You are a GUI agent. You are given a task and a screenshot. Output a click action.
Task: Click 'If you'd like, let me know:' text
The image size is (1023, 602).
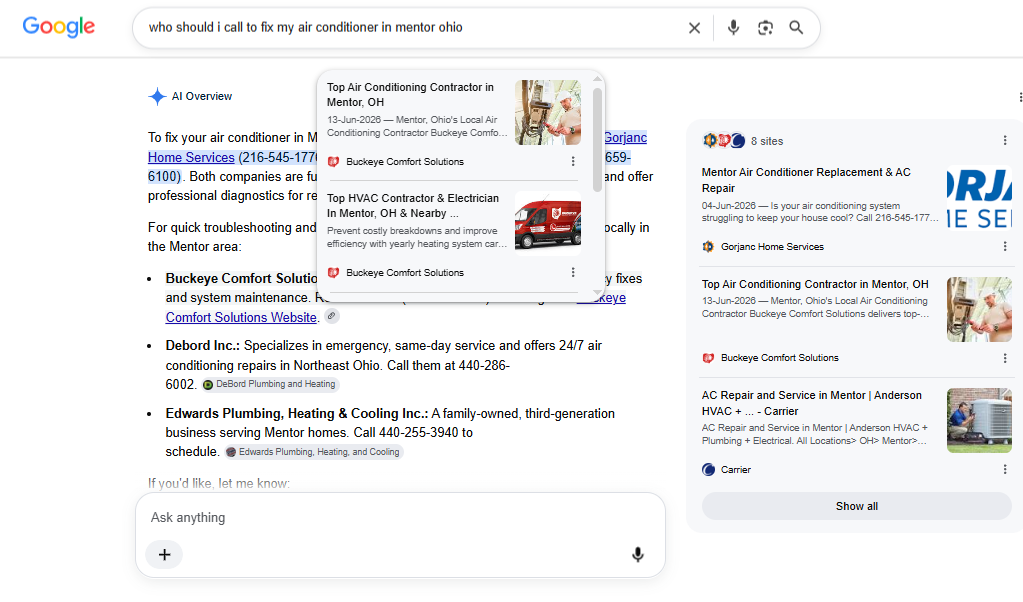[x=219, y=483]
